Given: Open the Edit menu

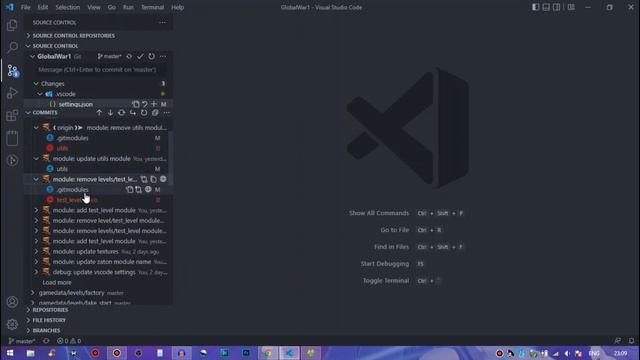Looking at the screenshot, I should click(x=42, y=7).
